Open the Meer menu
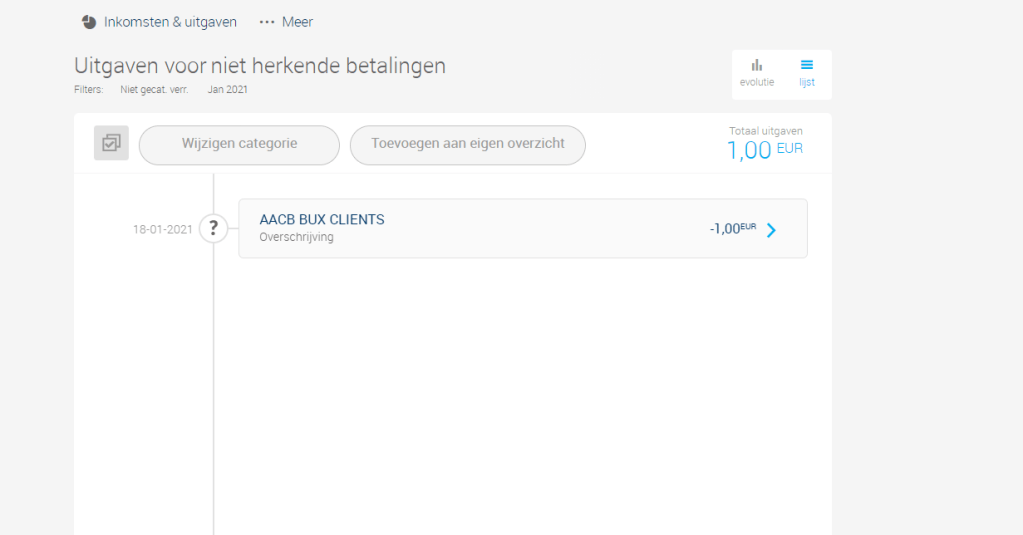 297,22
